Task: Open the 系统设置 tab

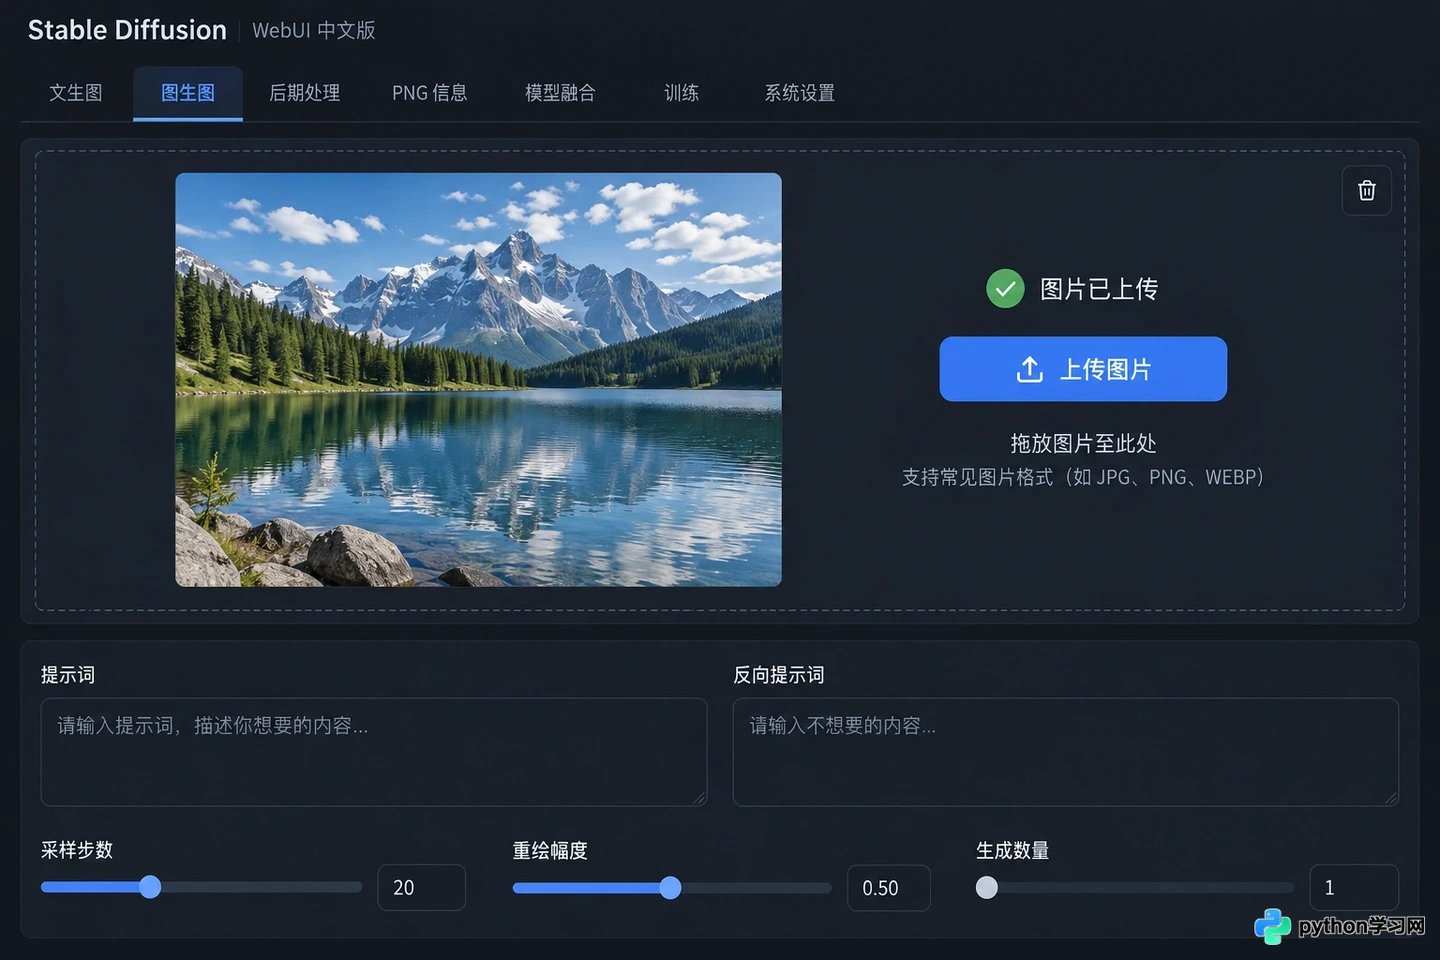Action: [x=800, y=93]
